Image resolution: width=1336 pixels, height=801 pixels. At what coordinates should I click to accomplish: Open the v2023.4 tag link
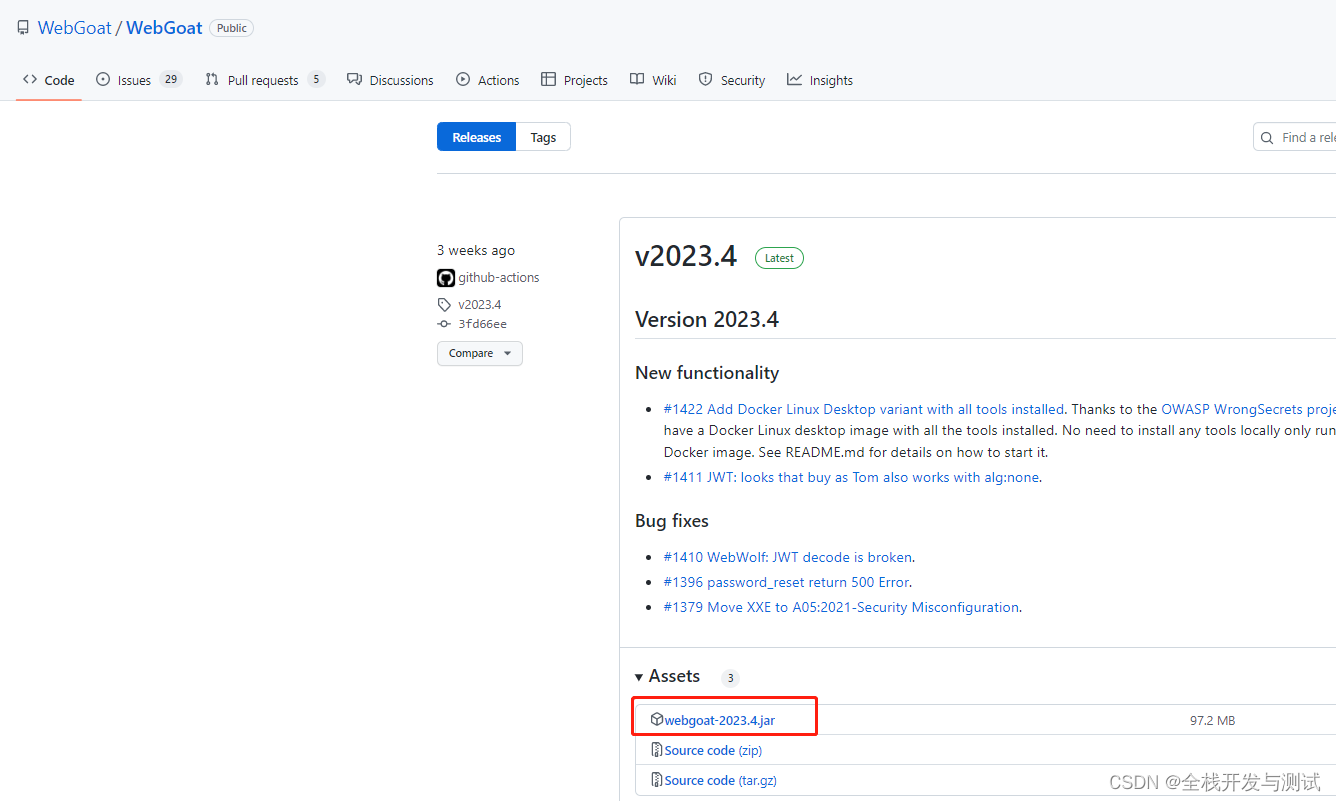[480, 304]
